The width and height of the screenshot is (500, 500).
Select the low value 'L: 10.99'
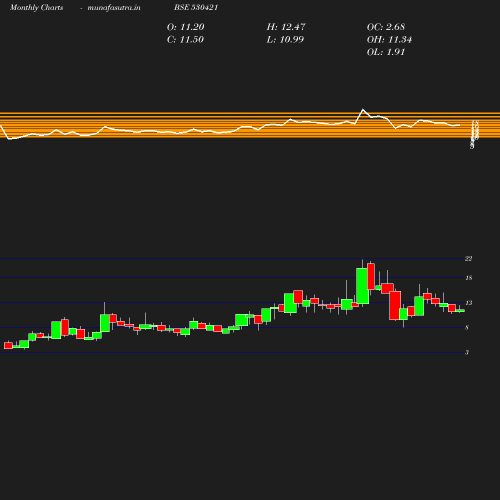(285, 40)
